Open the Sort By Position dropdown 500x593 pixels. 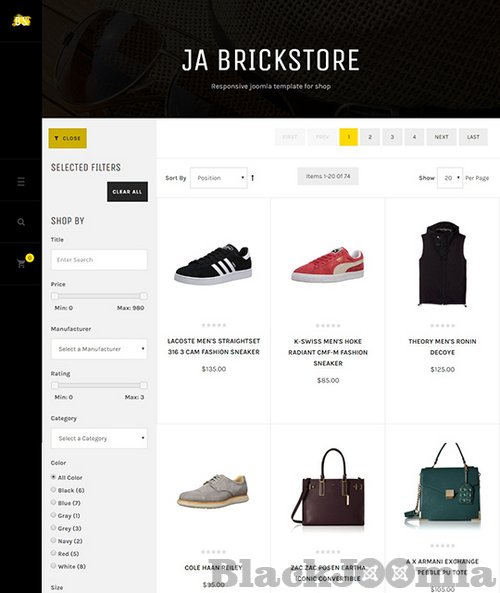[x=219, y=178]
